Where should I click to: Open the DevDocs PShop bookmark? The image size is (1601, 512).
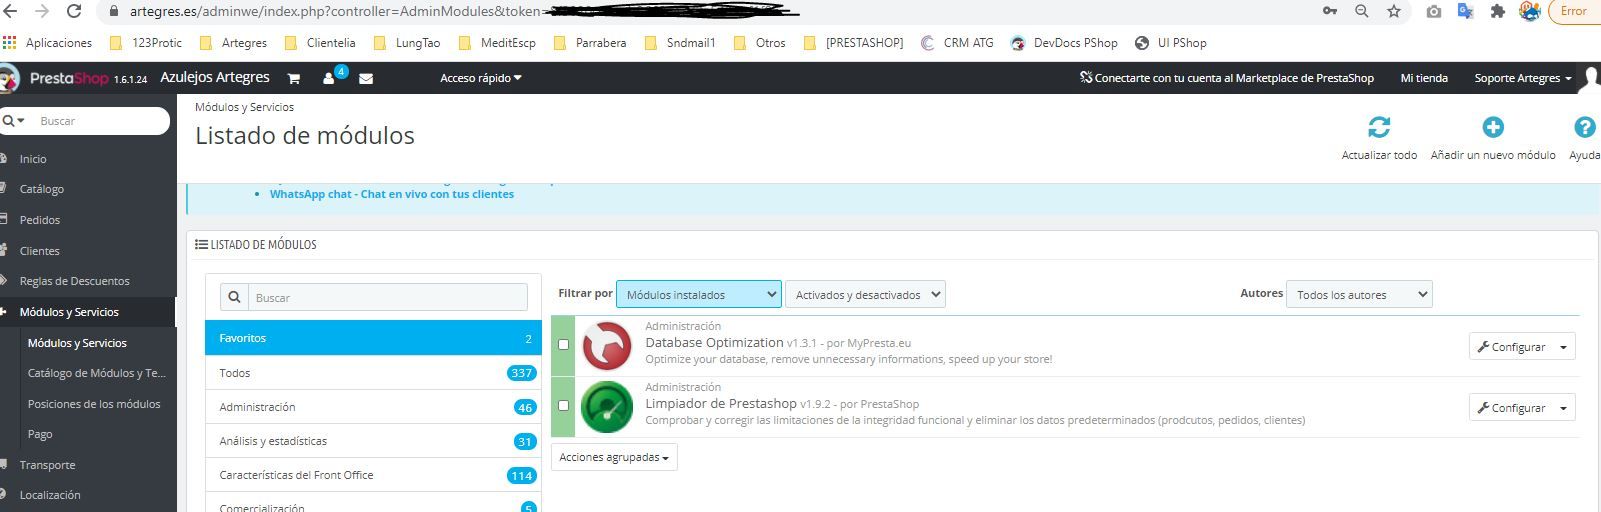[1064, 43]
